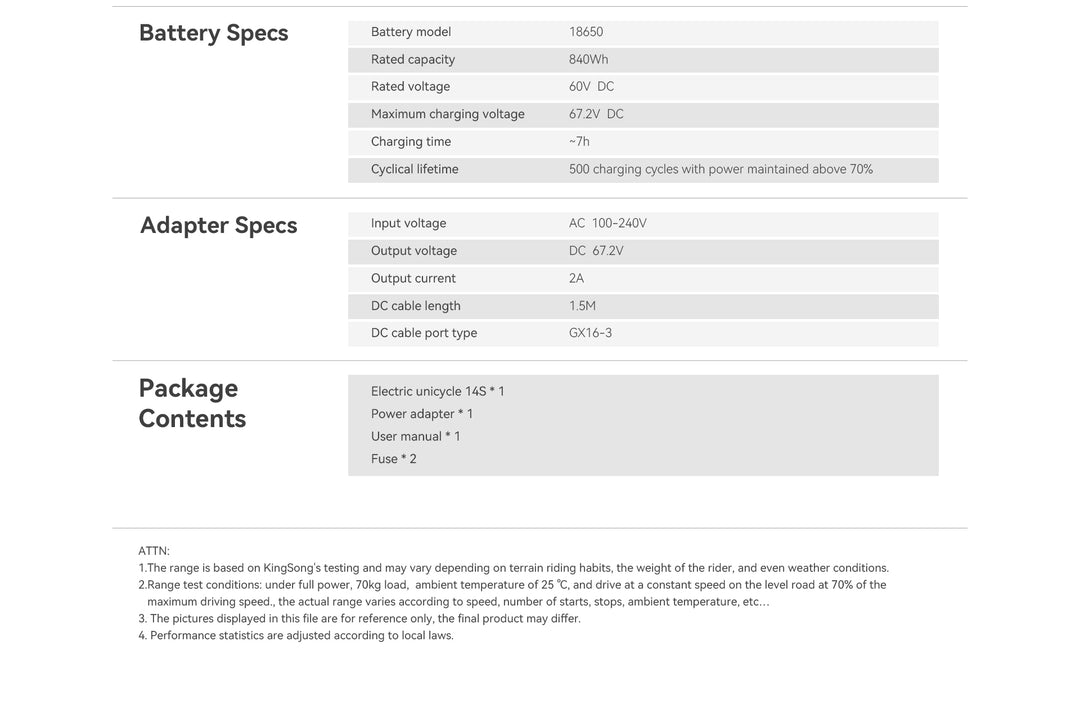1080x727 pixels.
Task: Select the AC 100-240V input voltage value
Action: pos(607,223)
